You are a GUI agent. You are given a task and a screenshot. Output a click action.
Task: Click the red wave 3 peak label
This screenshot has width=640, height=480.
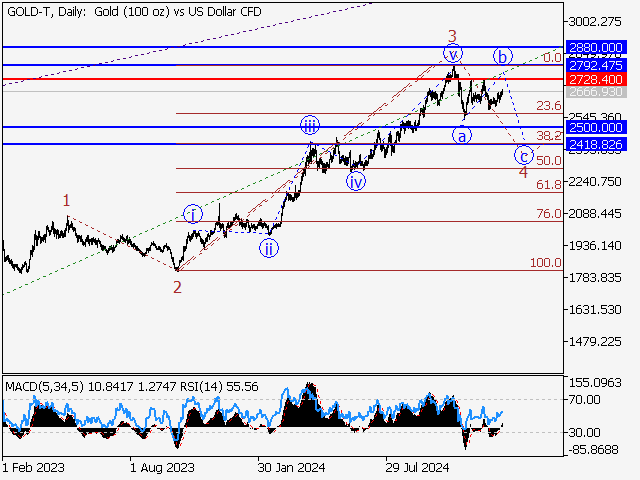pos(452,35)
